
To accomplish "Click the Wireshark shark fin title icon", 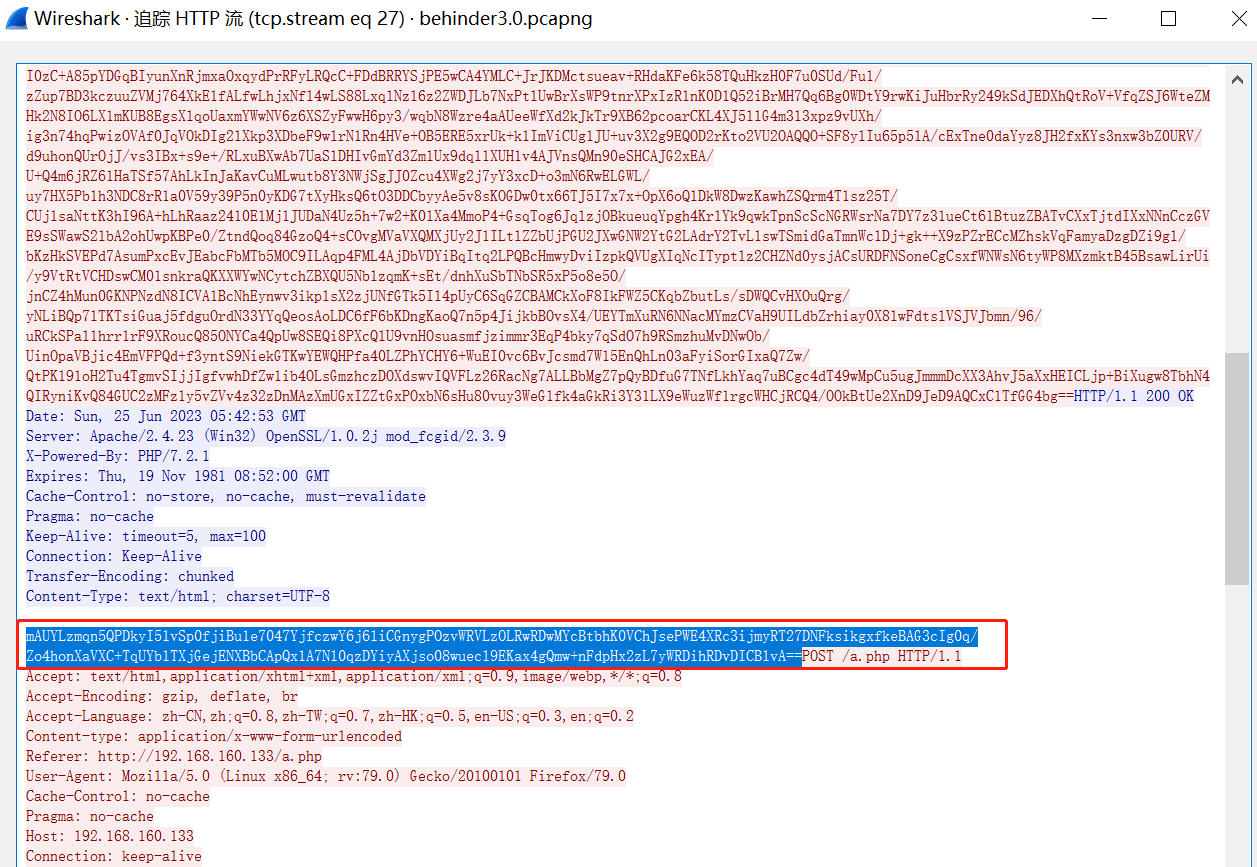I will pyautogui.click(x=17, y=19).
